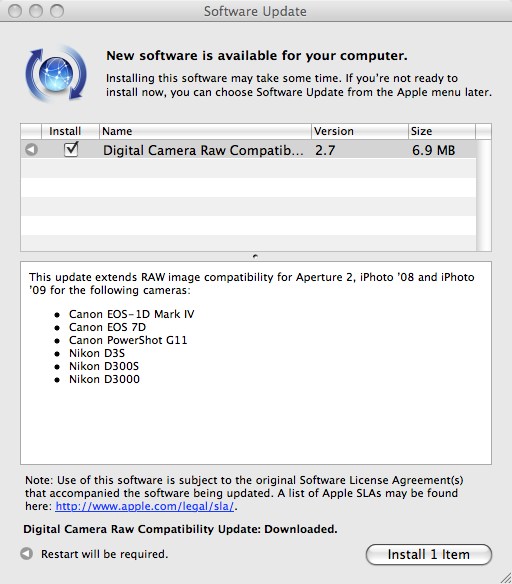This screenshot has width=512, height=584.
Task: Click version value 2.7
Action: coord(325,150)
